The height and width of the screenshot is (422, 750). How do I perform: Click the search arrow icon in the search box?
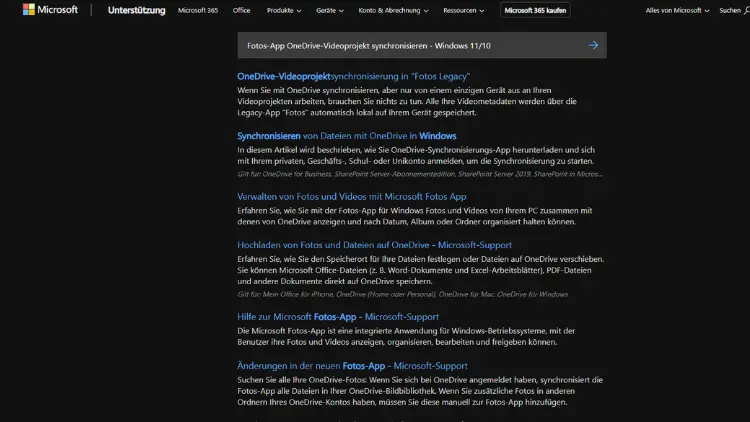click(593, 45)
